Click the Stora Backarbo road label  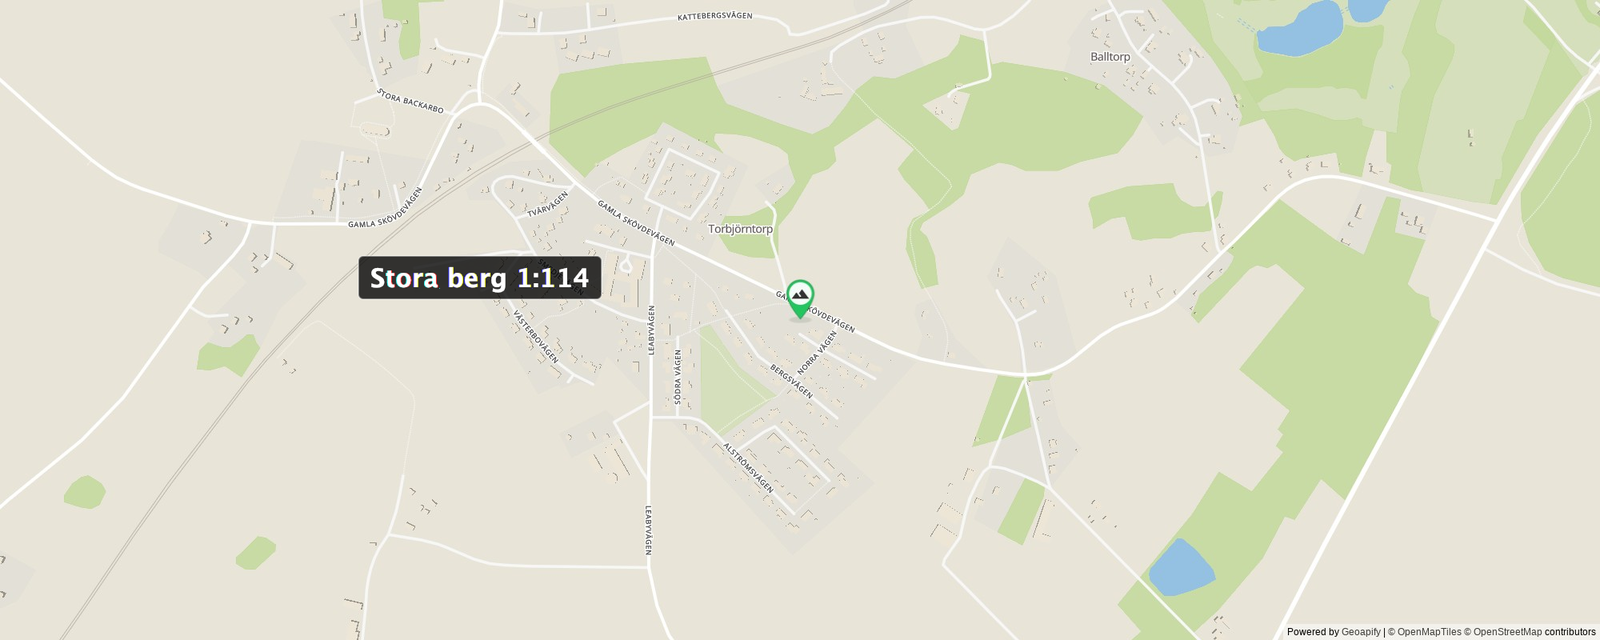pos(410,101)
